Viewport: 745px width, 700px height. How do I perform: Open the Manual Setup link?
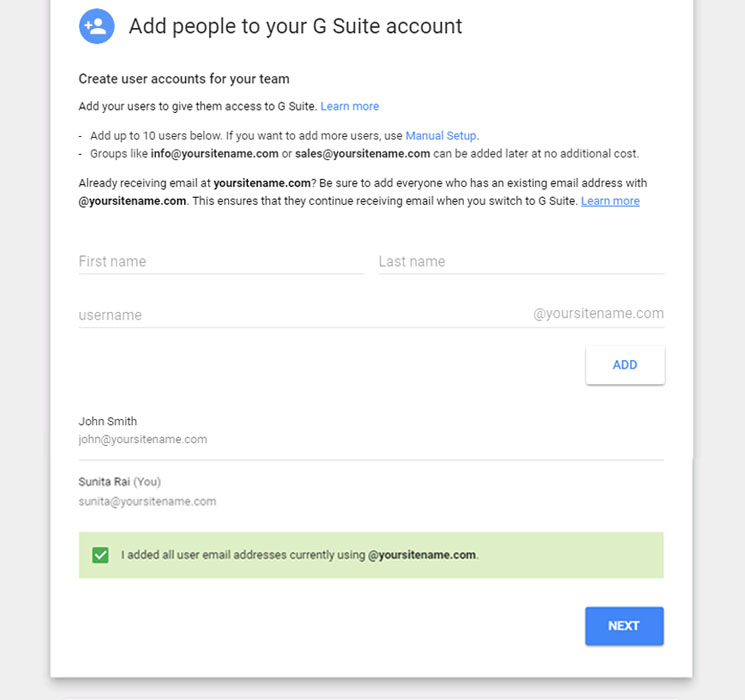tap(441, 136)
